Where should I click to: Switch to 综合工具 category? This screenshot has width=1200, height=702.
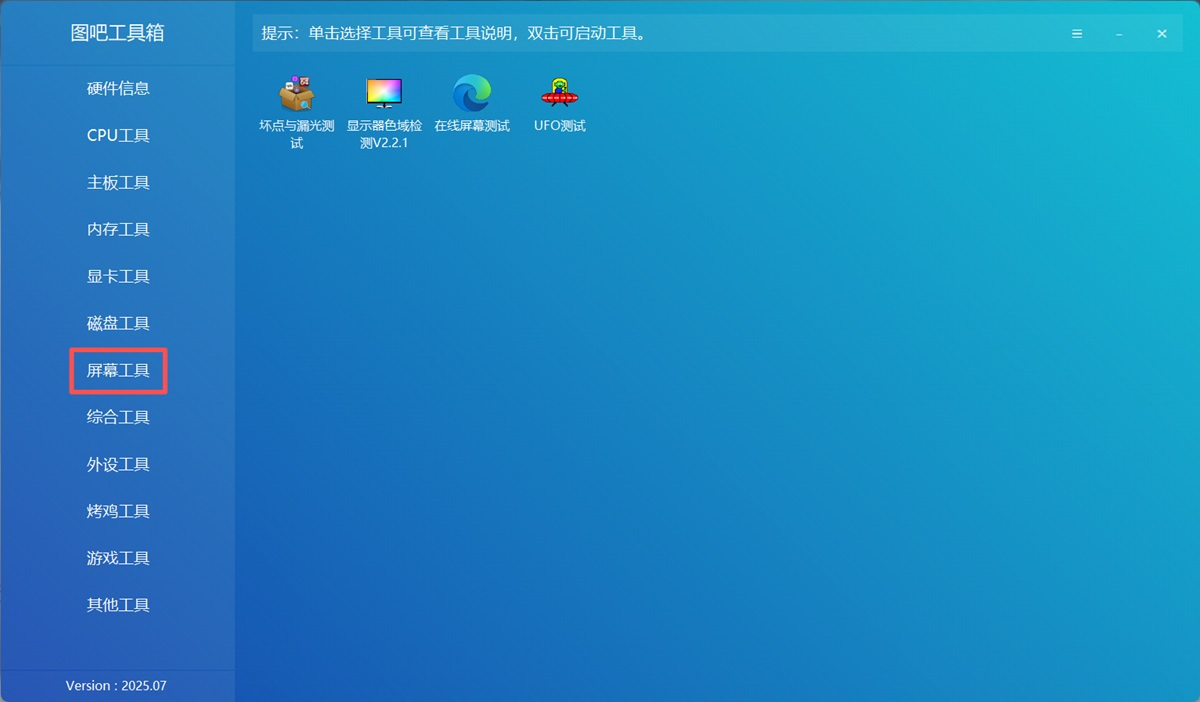pos(117,417)
